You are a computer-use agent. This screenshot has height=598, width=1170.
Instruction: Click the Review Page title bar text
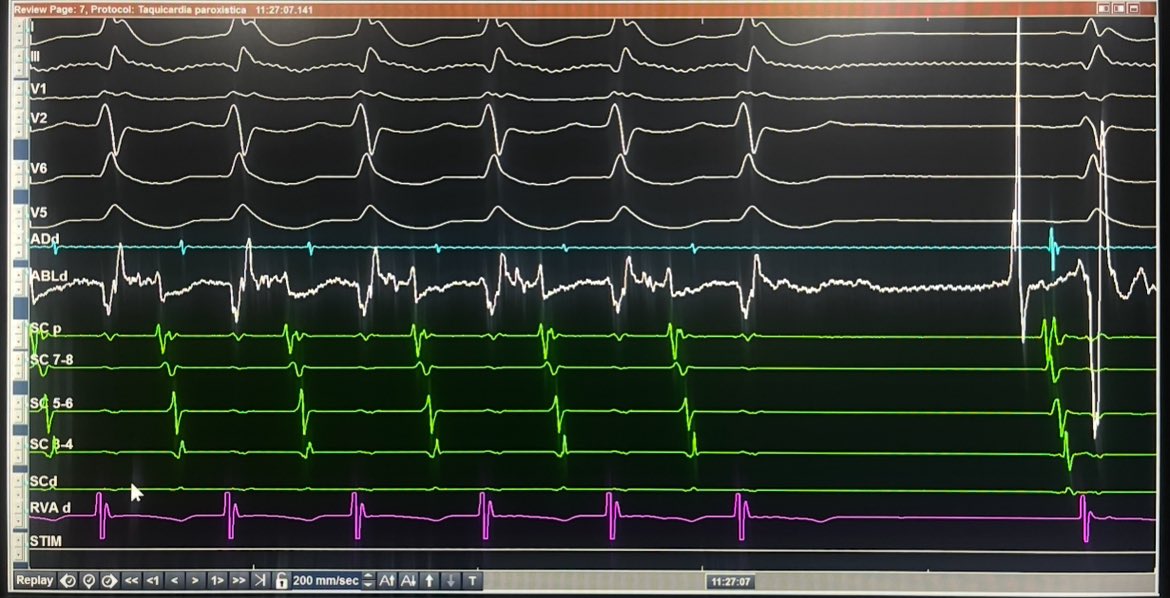(163, 10)
